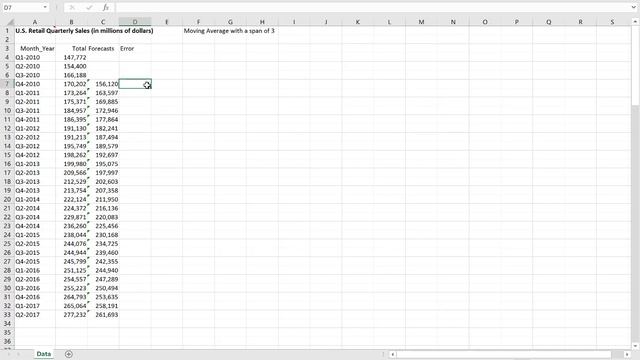The width and height of the screenshot is (640, 360).
Task: Click the forecast value 250,494
Action: pyautogui.click(x=107, y=288)
